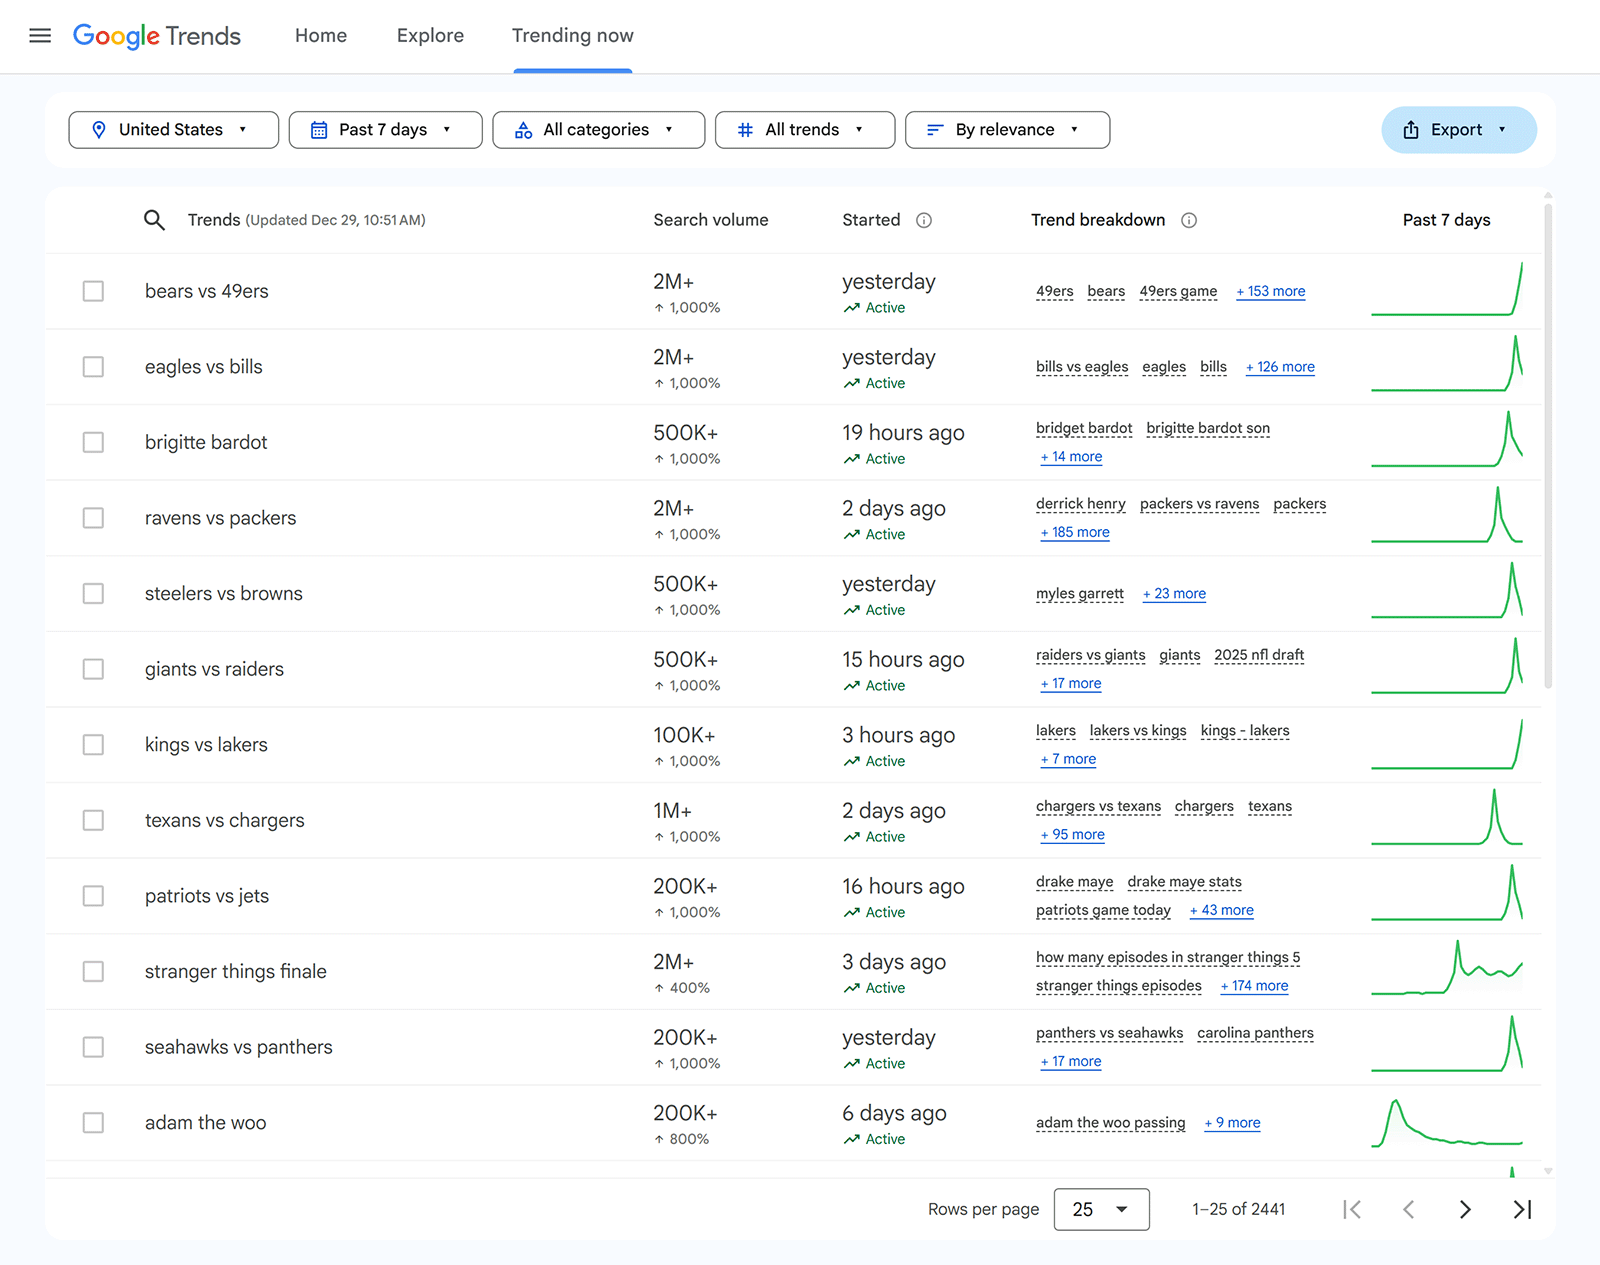
Task: Open the Rows per page dropdown
Action: (1101, 1209)
